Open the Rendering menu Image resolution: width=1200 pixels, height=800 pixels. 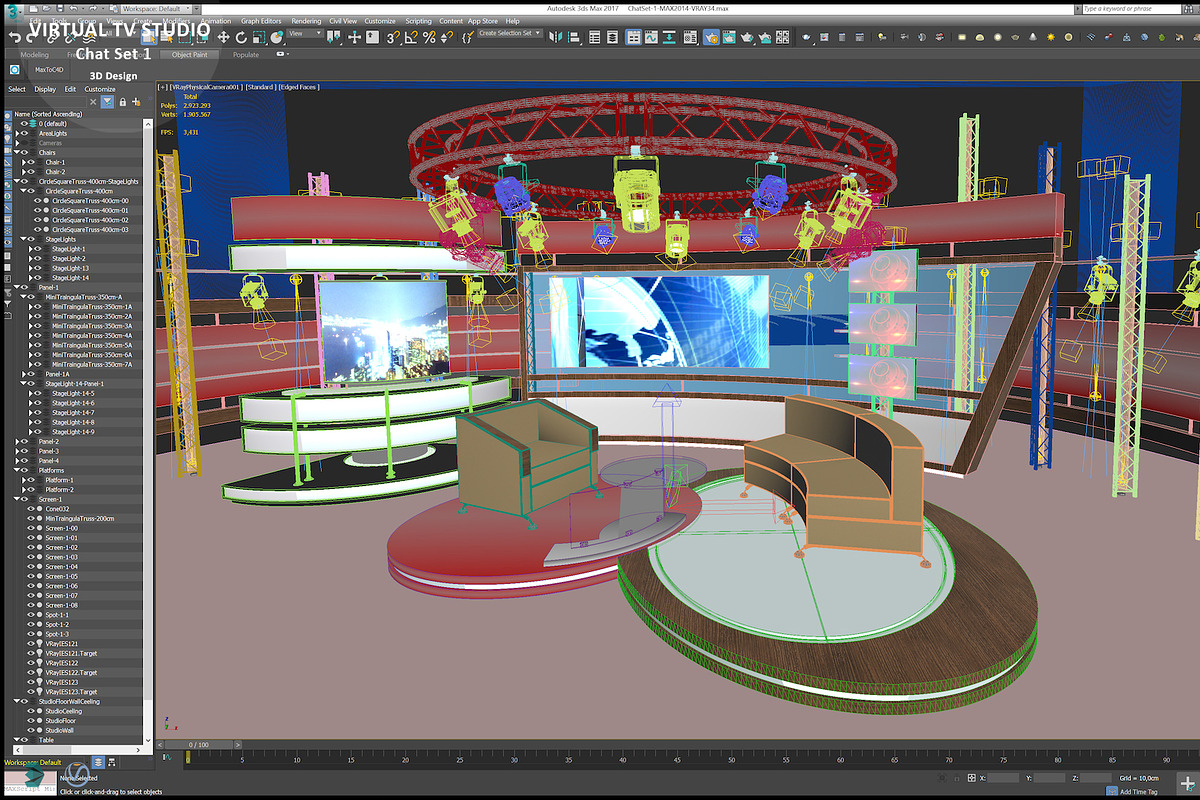(306, 20)
